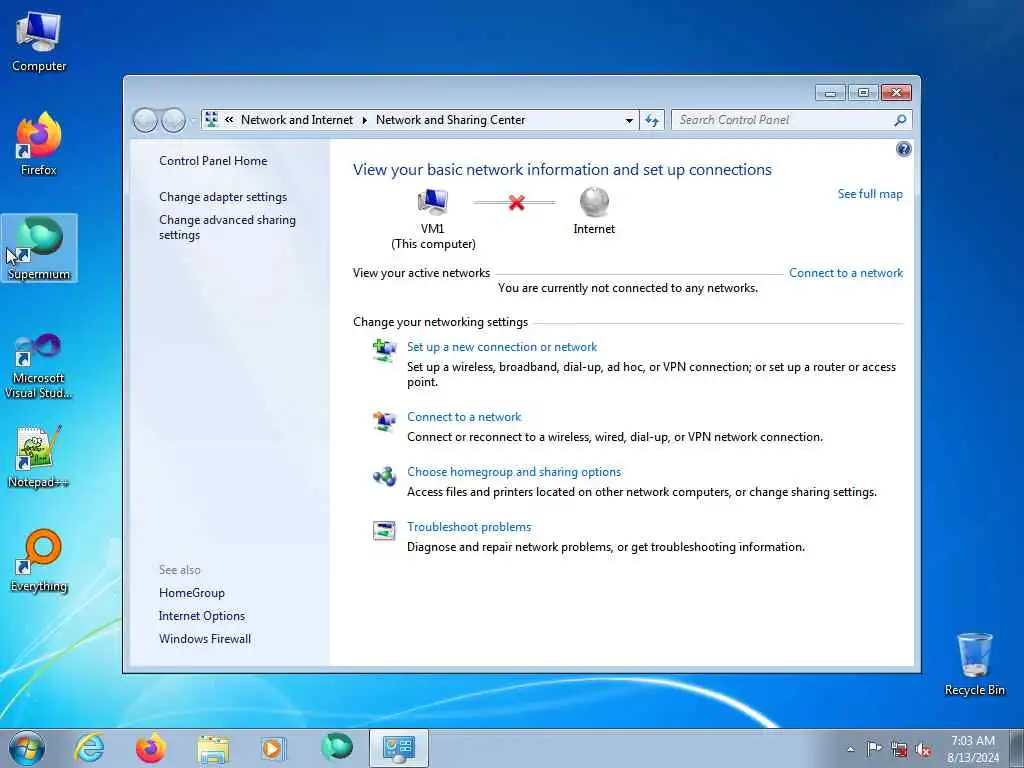The height and width of the screenshot is (768, 1024).
Task: Open Windows Explorer from taskbar
Action: click(213, 749)
